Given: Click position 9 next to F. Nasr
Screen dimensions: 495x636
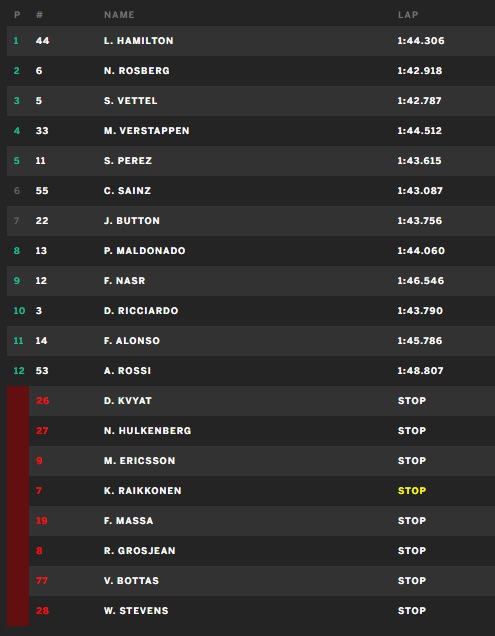Looking at the screenshot, I should (17, 281).
